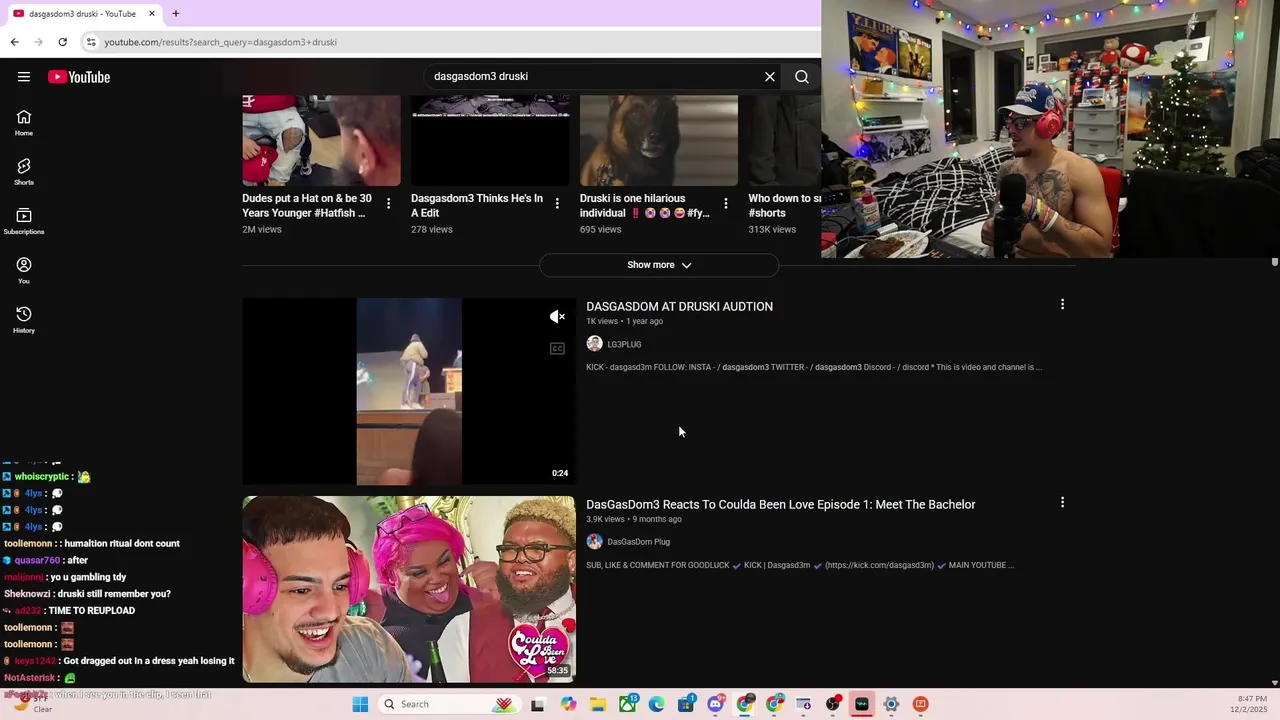Screen dimensions: 1280x720
Task: Open DasGasDom3 Reacts To Coulda Been Love title
Action: [x=780, y=505]
